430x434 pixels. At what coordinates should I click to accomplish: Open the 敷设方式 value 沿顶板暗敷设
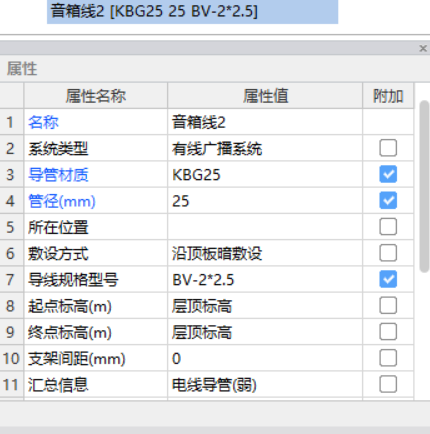point(265,253)
